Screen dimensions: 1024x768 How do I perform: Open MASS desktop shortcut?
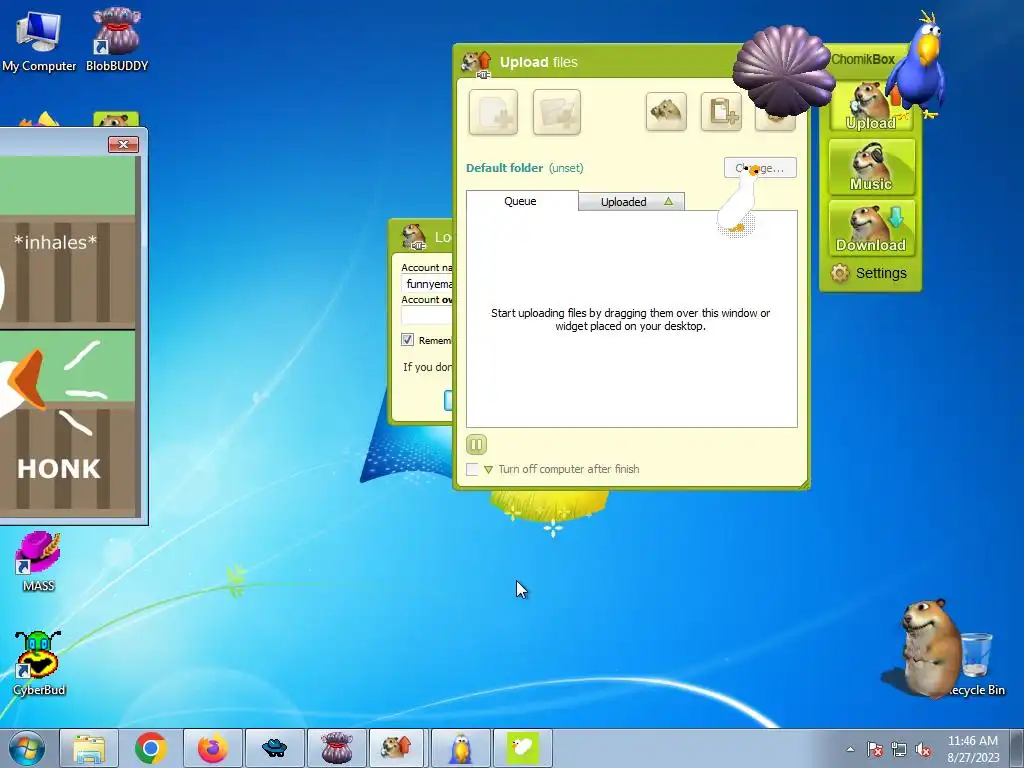(x=39, y=562)
